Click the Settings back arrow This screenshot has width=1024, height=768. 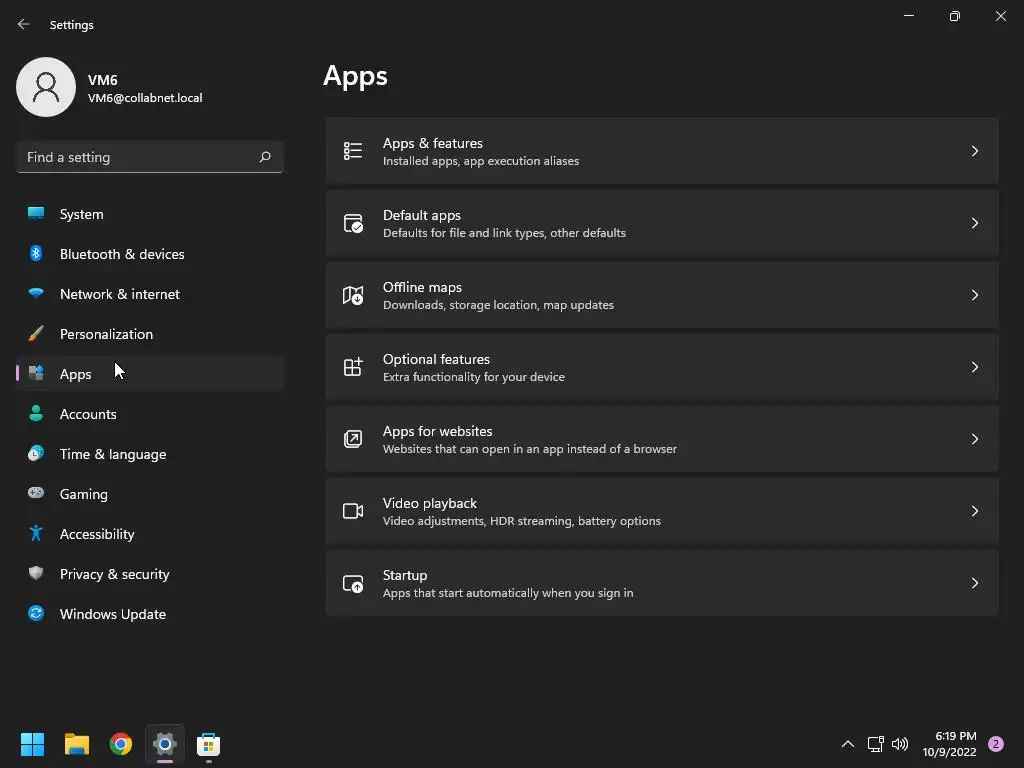(24, 25)
